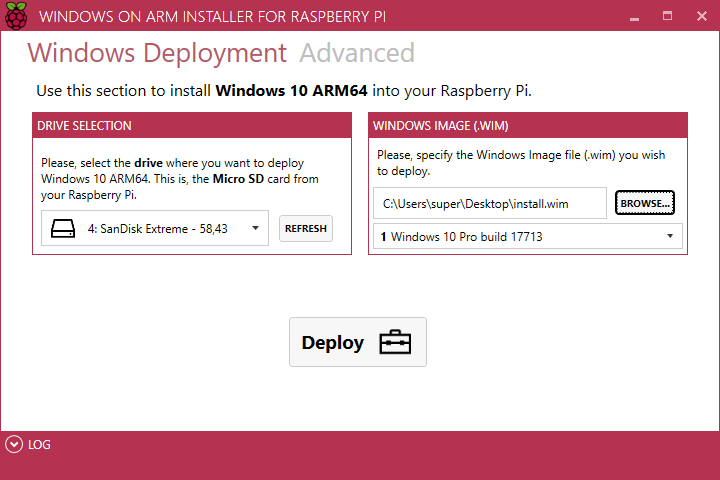Click the toolbox icon on the Deploy button
Viewport: 720px width, 480px height.
[394, 343]
